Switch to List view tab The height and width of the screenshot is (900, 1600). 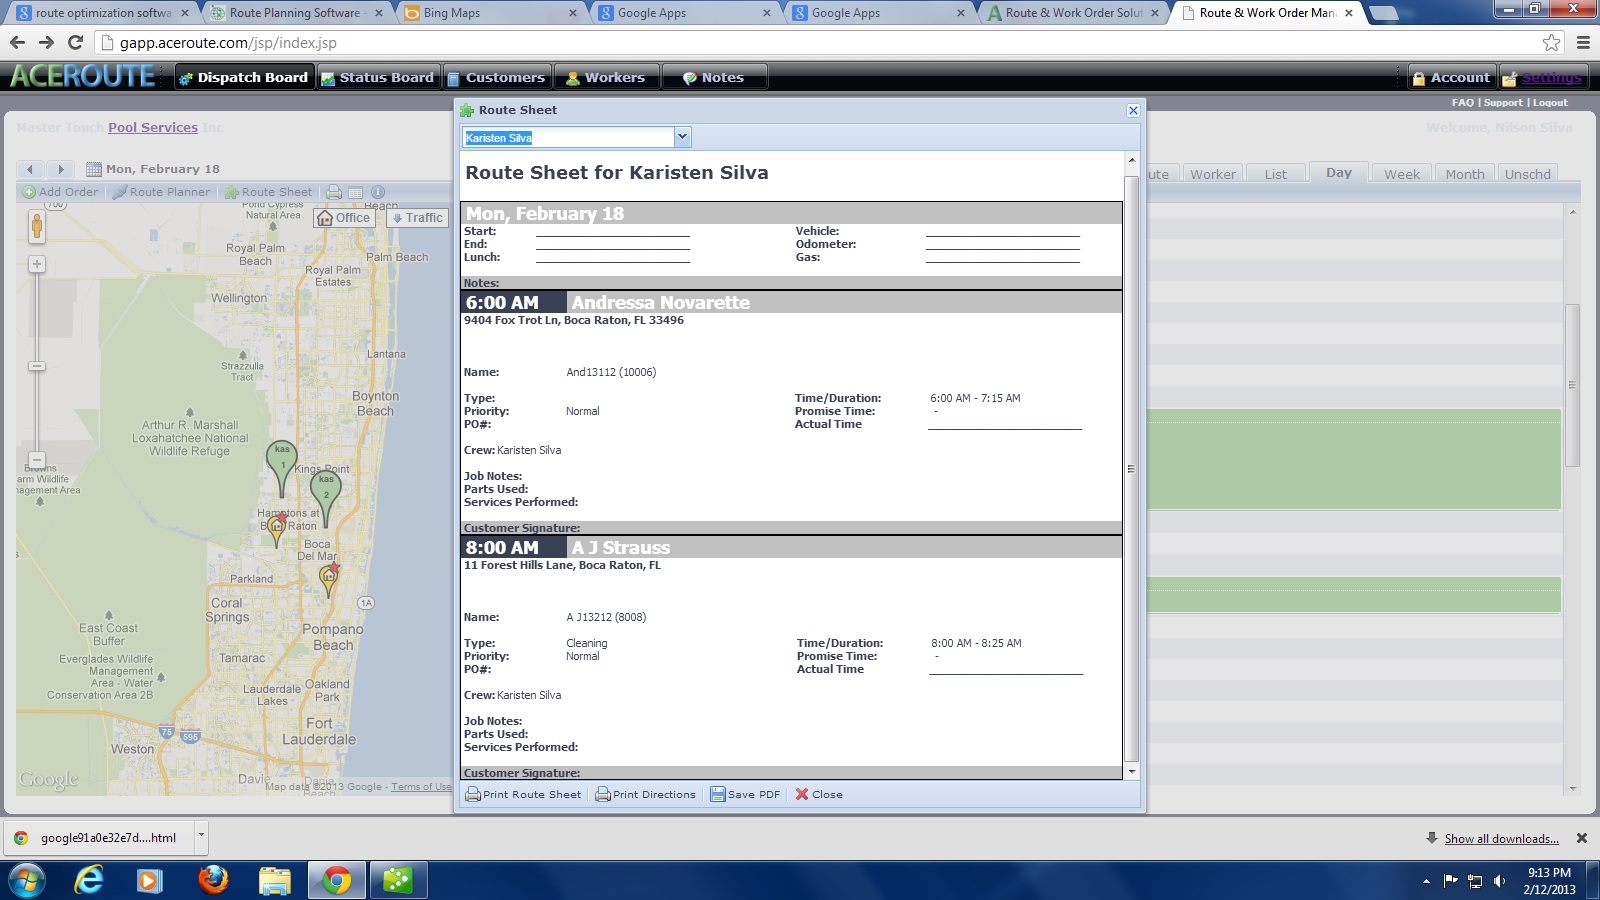(1275, 174)
